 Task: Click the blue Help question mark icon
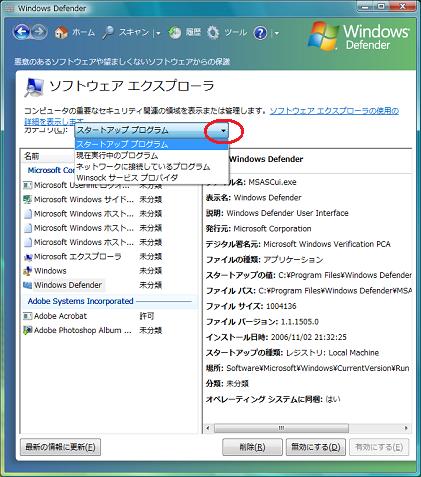pos(260,33)
